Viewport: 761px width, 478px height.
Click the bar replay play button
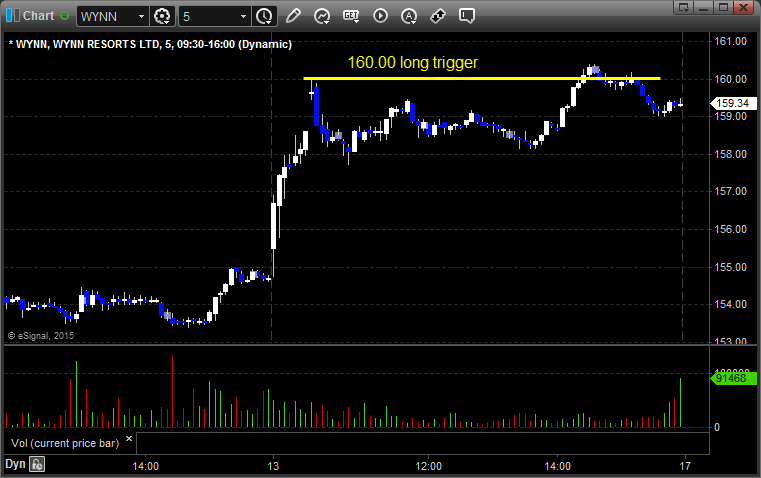coord(380,16)
